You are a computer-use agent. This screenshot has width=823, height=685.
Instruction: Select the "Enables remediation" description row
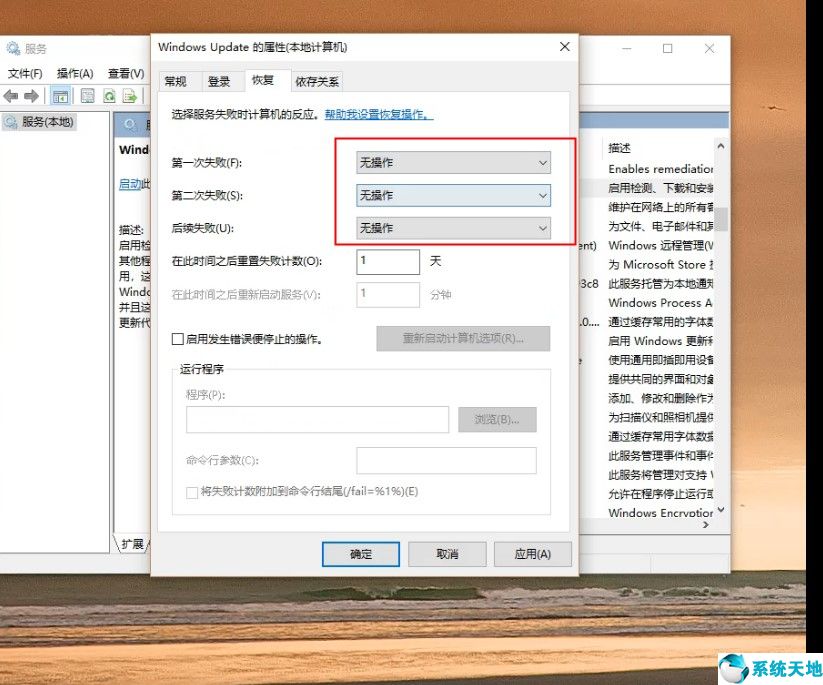pos(660,169)
